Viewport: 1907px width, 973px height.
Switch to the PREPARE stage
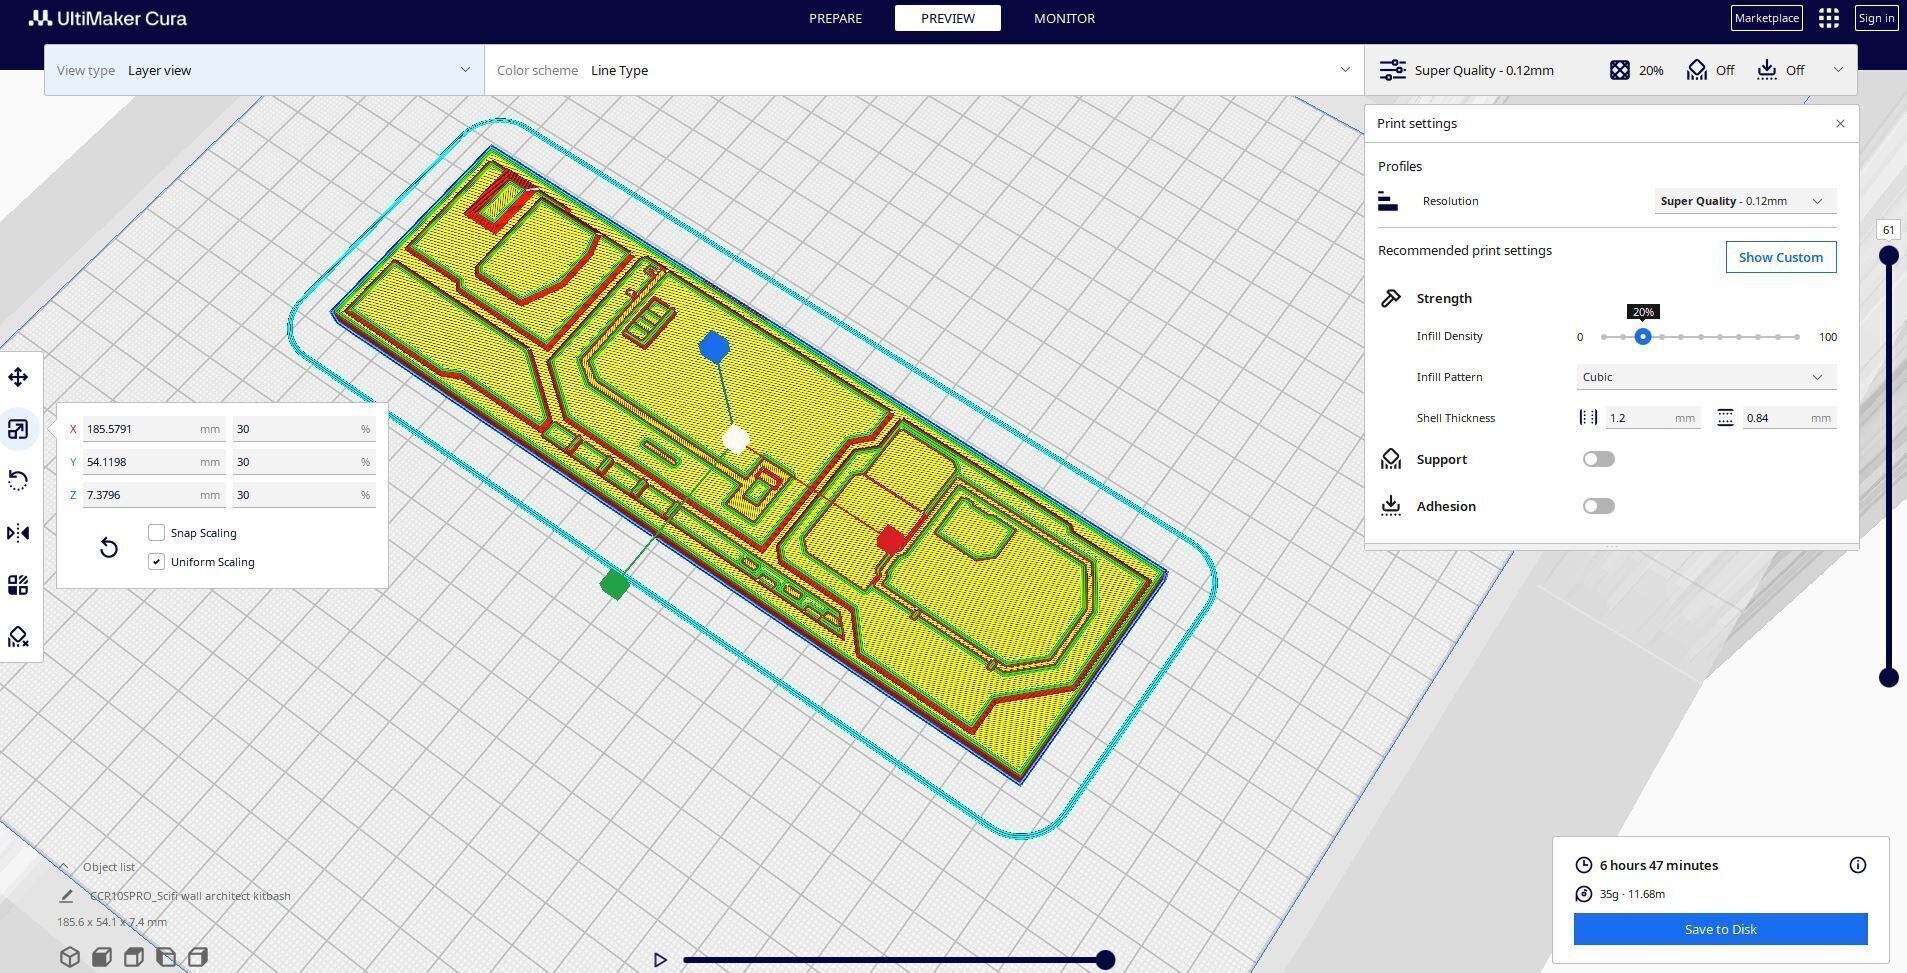(x=835, y=18)
